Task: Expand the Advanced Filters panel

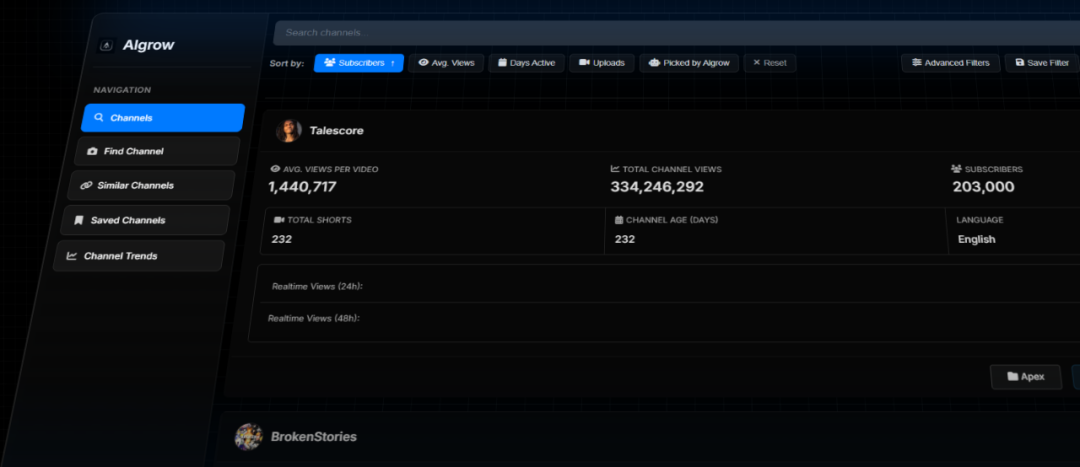Action: click(x=950, y=63)
